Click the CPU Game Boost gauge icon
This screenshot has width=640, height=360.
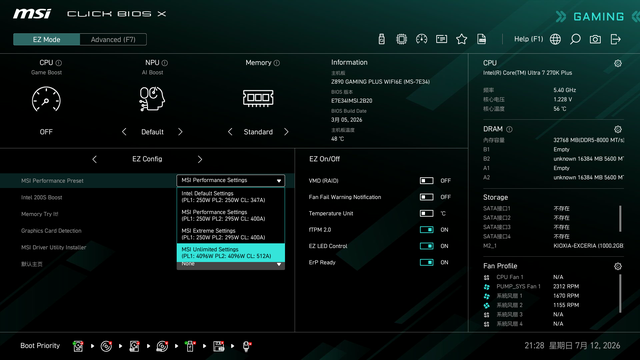tap(46, 99)
